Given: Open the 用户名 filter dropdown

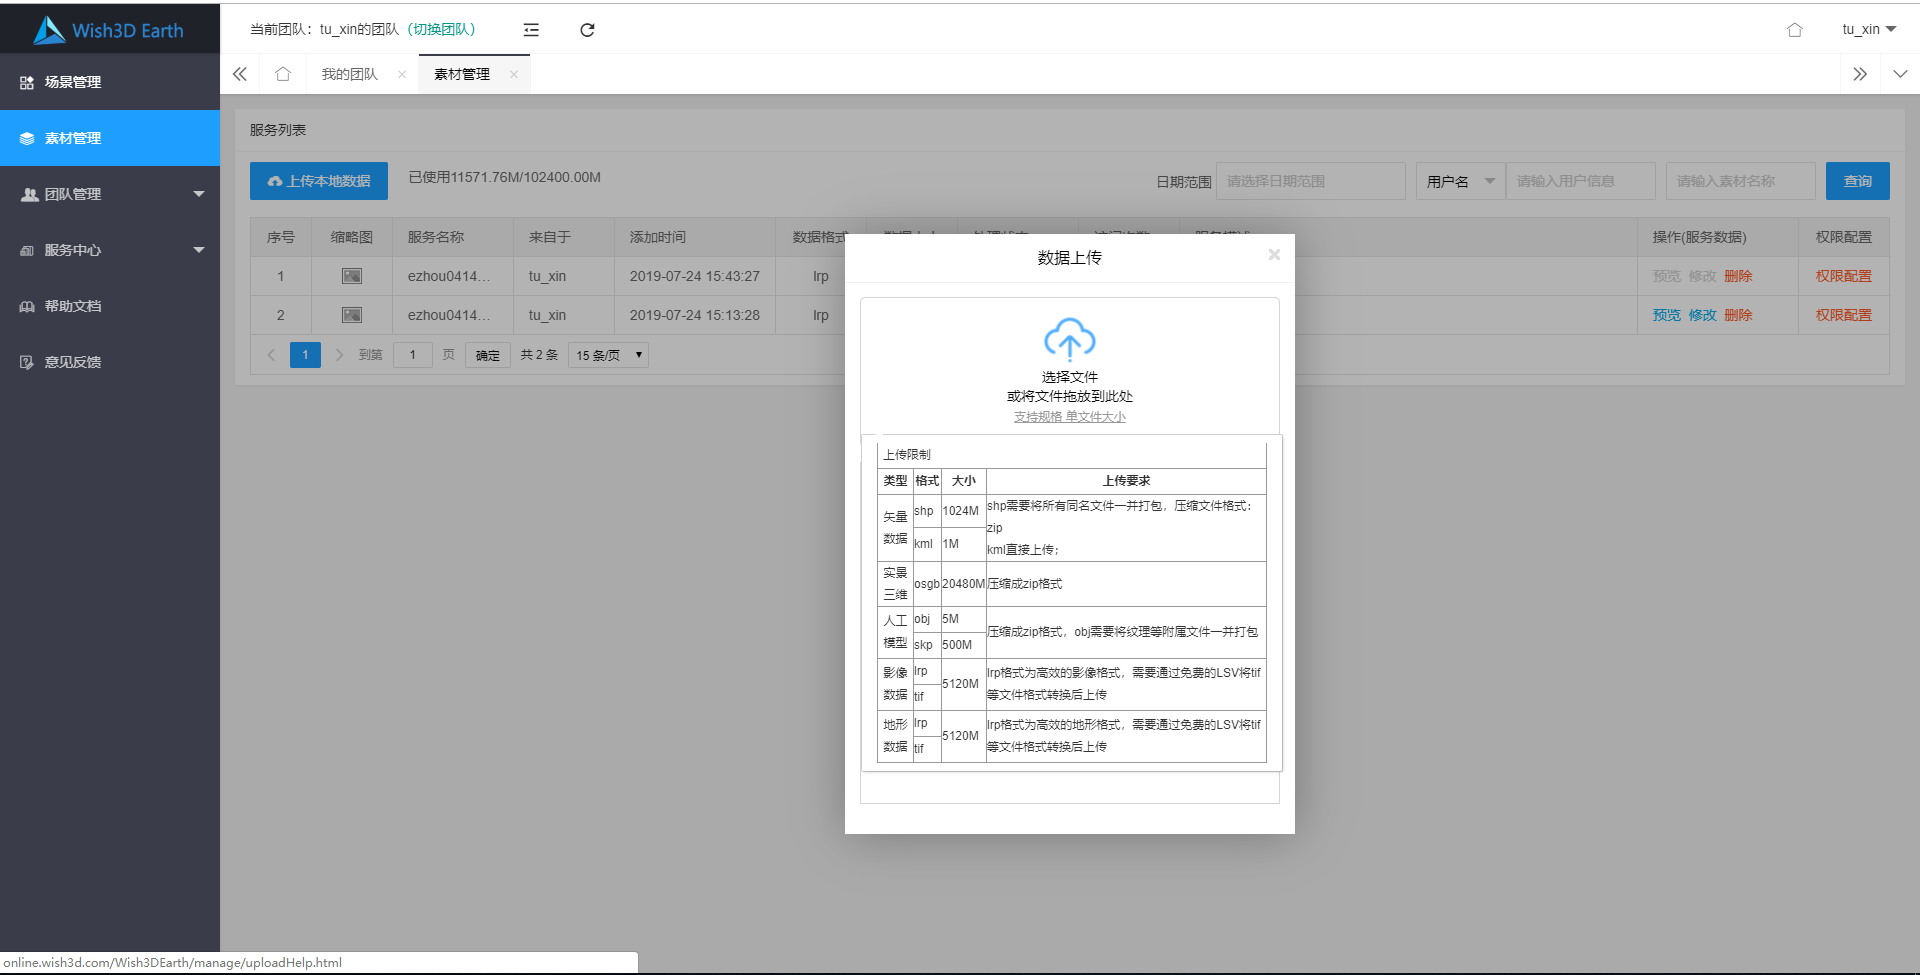Looking at the screenshot, I should (x=1459, y=181).
